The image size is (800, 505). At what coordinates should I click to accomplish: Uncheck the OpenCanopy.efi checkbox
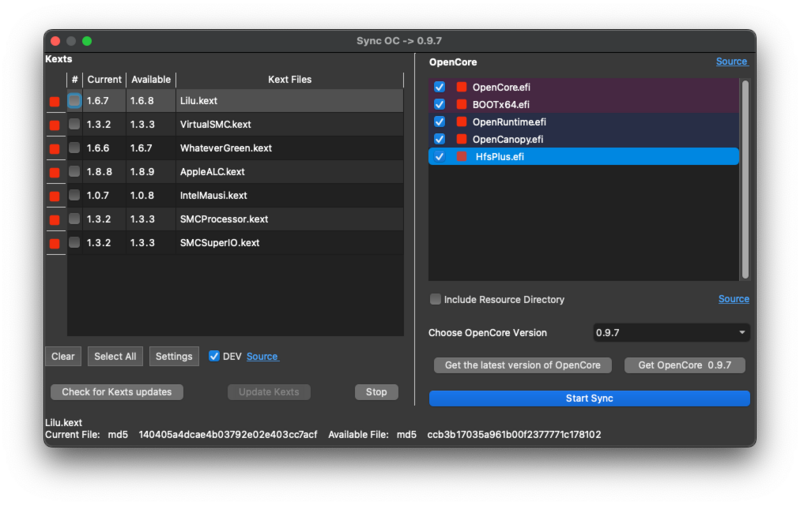pyautogui.click(x=439, y=139)
